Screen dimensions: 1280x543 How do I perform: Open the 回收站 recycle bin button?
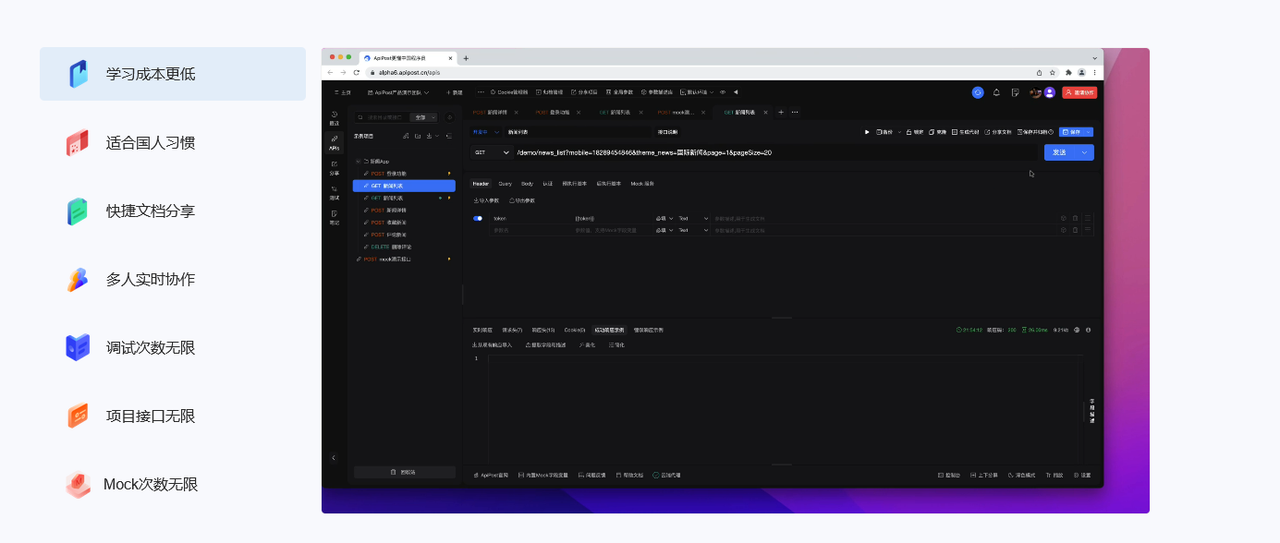coord(404,472)
